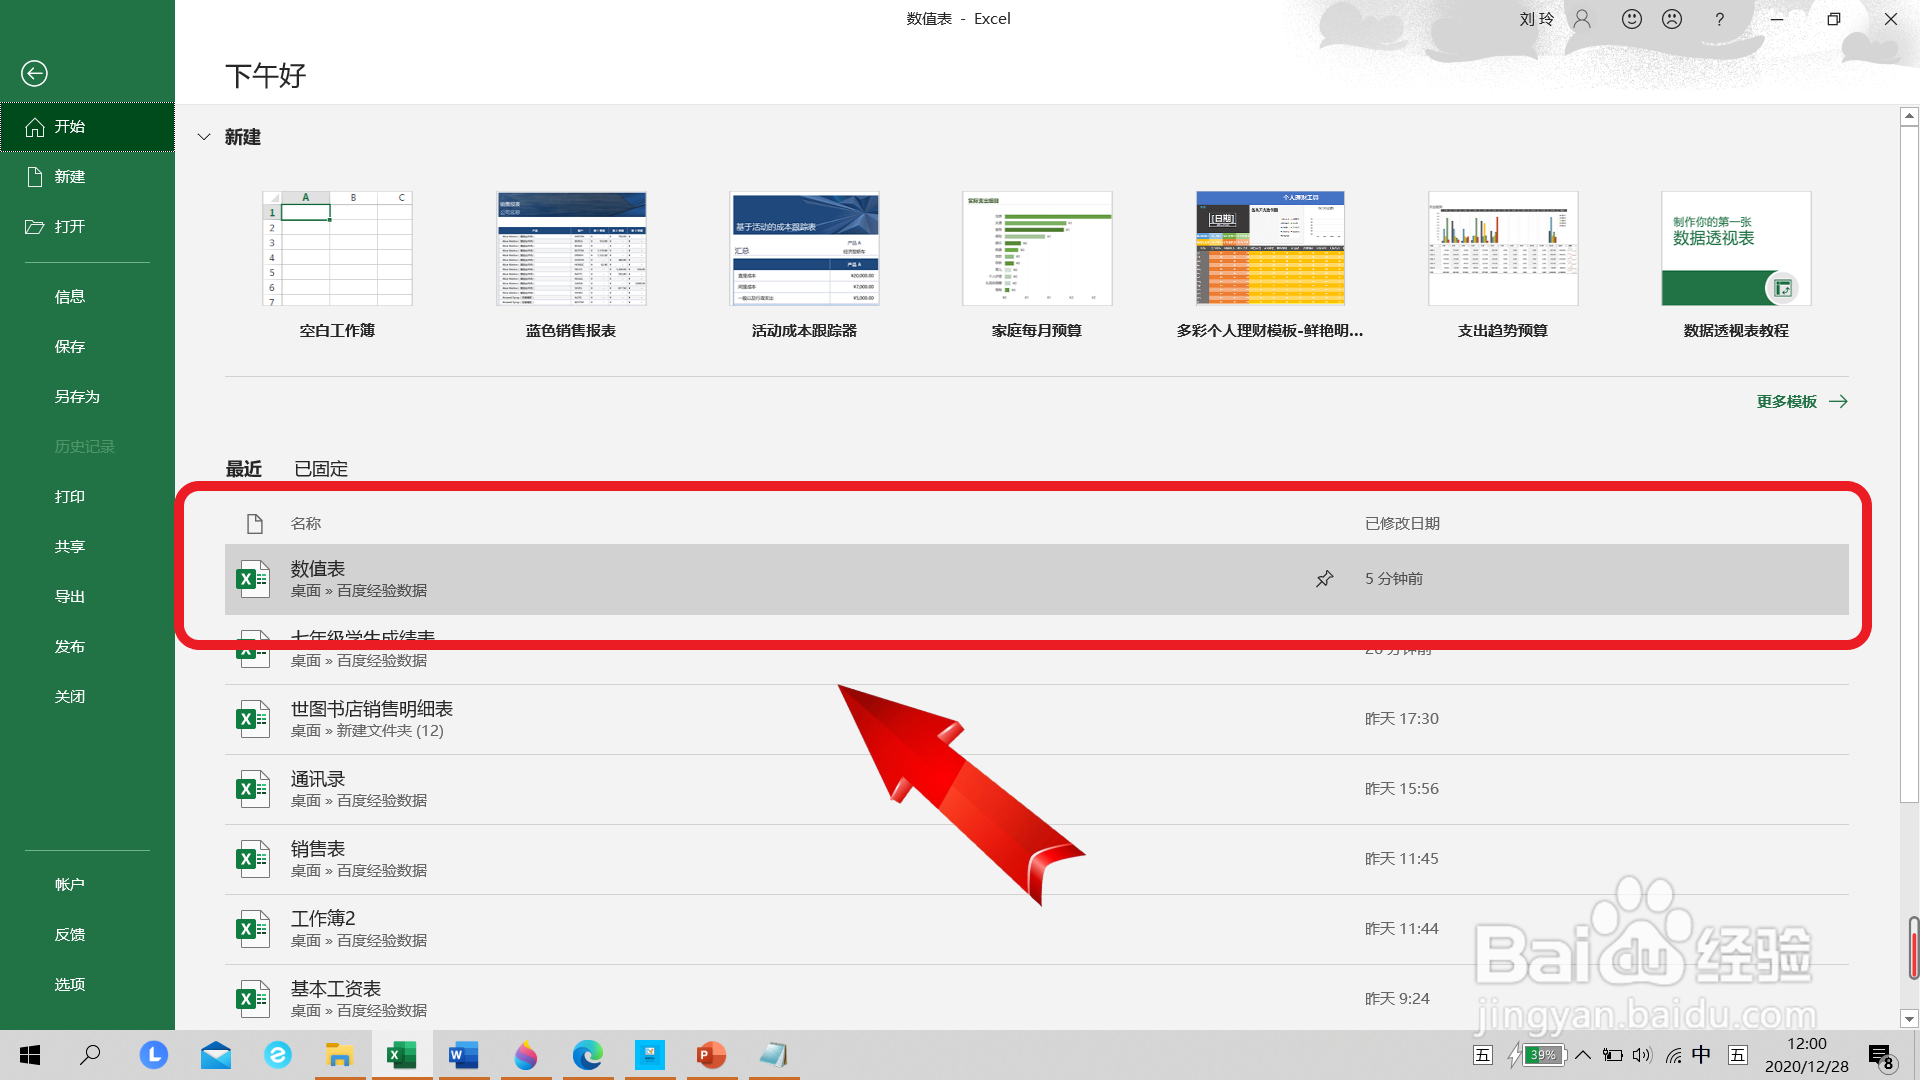Open File Explorer from the taskbar

[340, 1055]
